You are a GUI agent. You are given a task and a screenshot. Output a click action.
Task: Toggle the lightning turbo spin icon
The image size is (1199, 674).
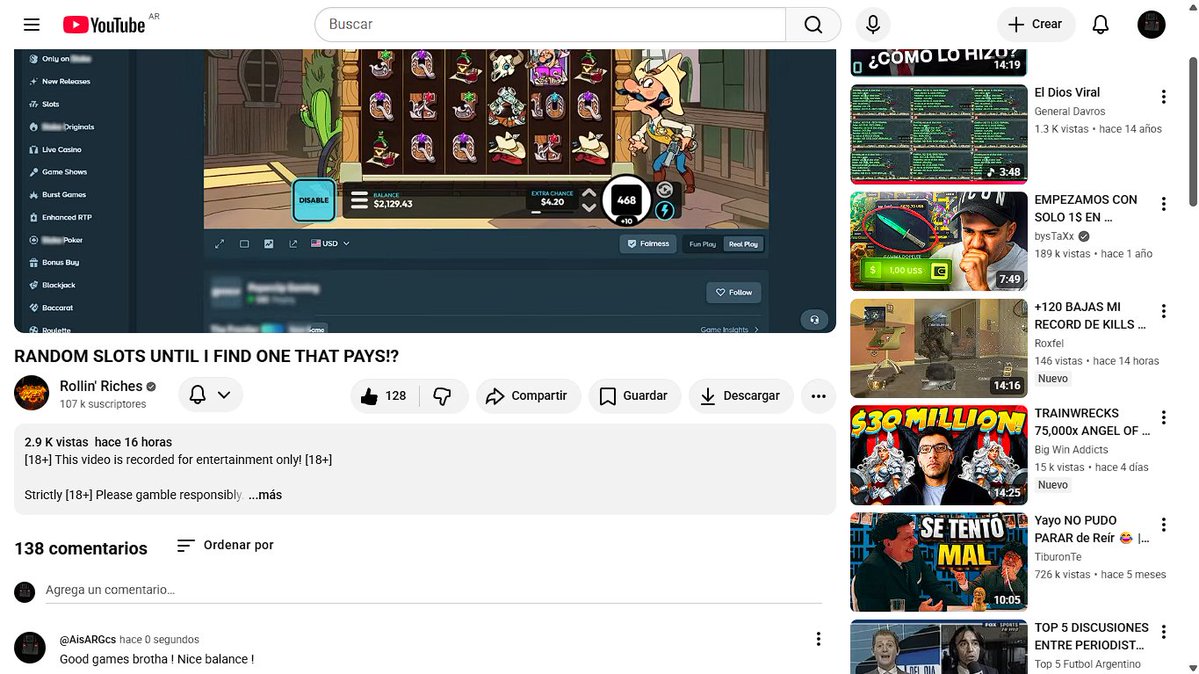click(x=665, y=210)
